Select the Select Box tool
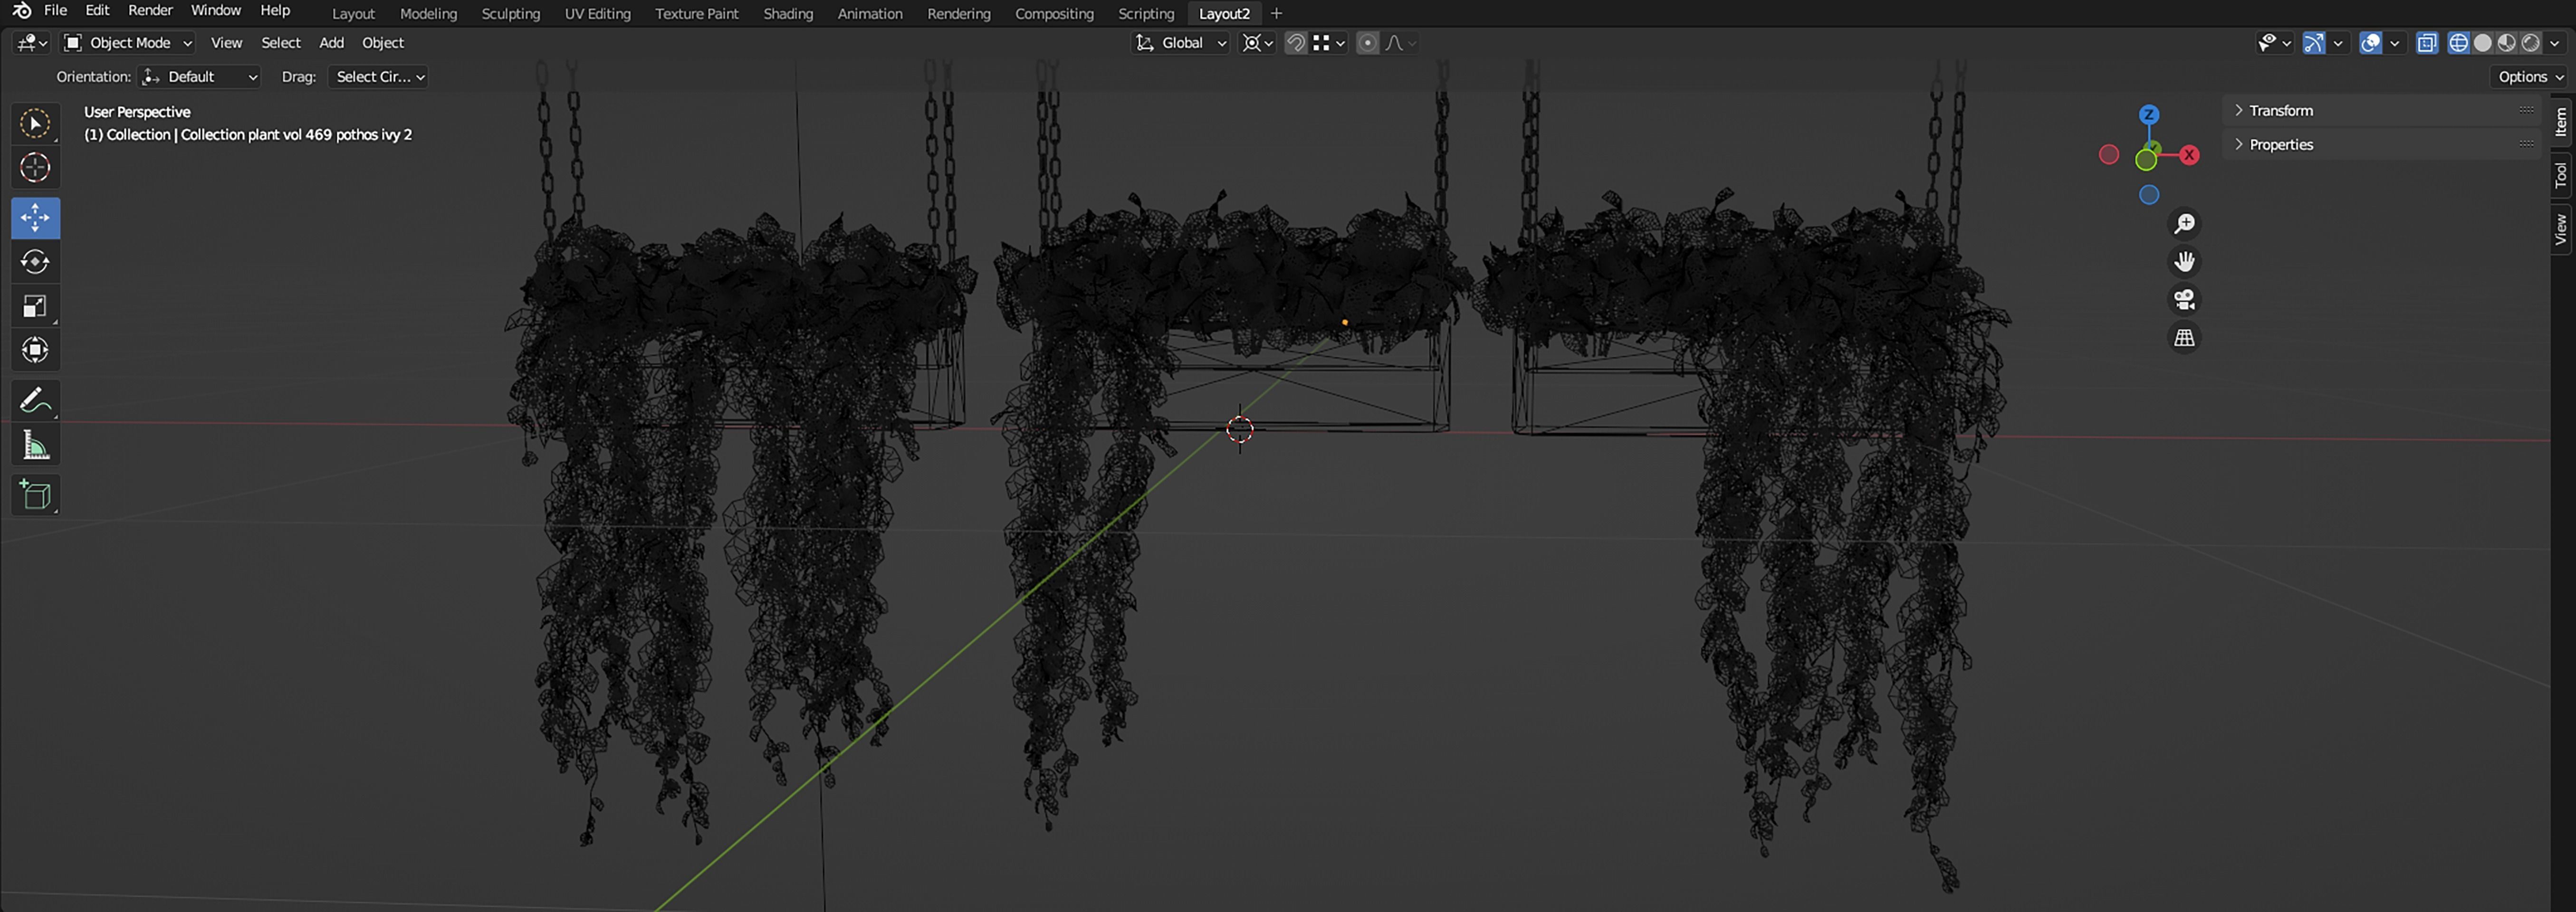 coord(35,124)
